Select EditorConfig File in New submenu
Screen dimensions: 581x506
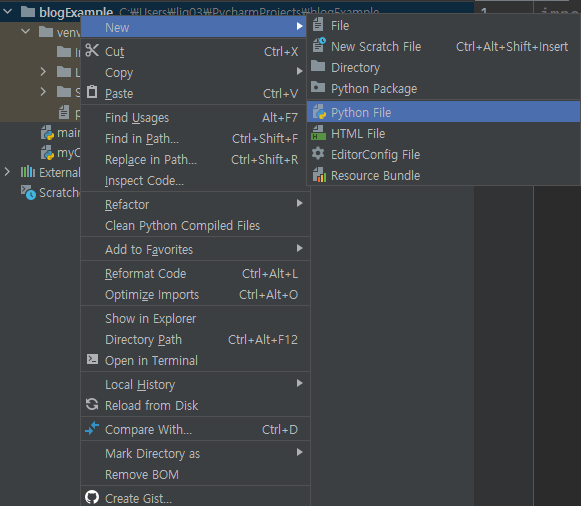point(444,154)
